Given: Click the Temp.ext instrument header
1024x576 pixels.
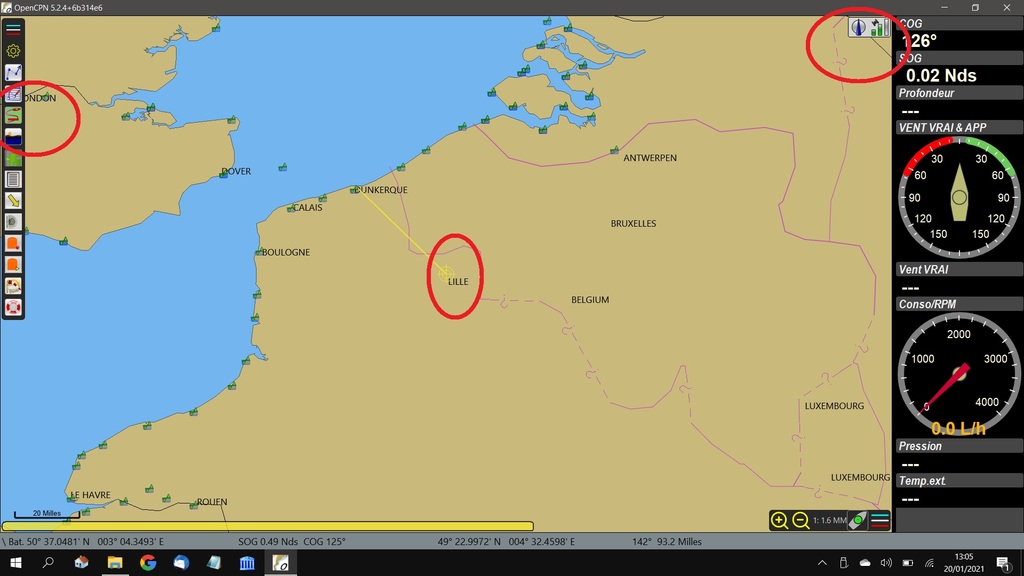Looking at the screenshot, I should coord(959,481).
